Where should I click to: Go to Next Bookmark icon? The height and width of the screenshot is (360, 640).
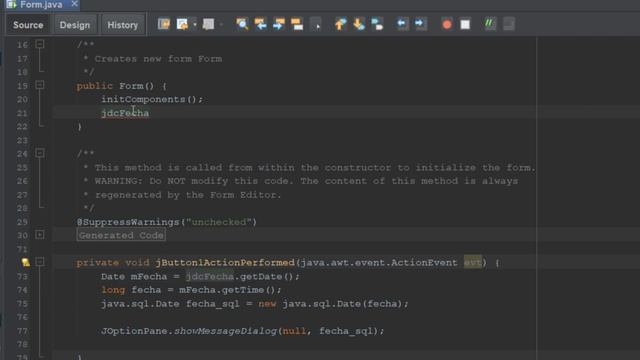[x=359, y=24]
